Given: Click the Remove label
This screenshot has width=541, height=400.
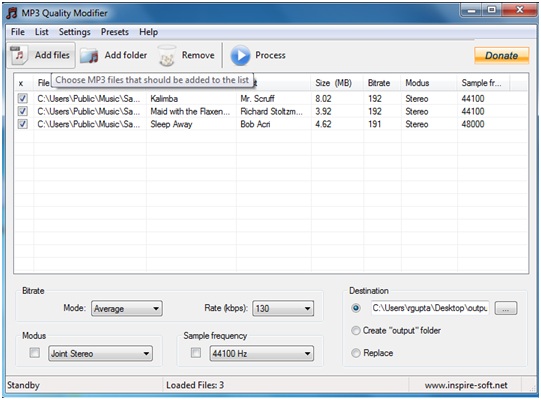Looking at the screenshot, I should pyautogui.click(x=198, y=55).
